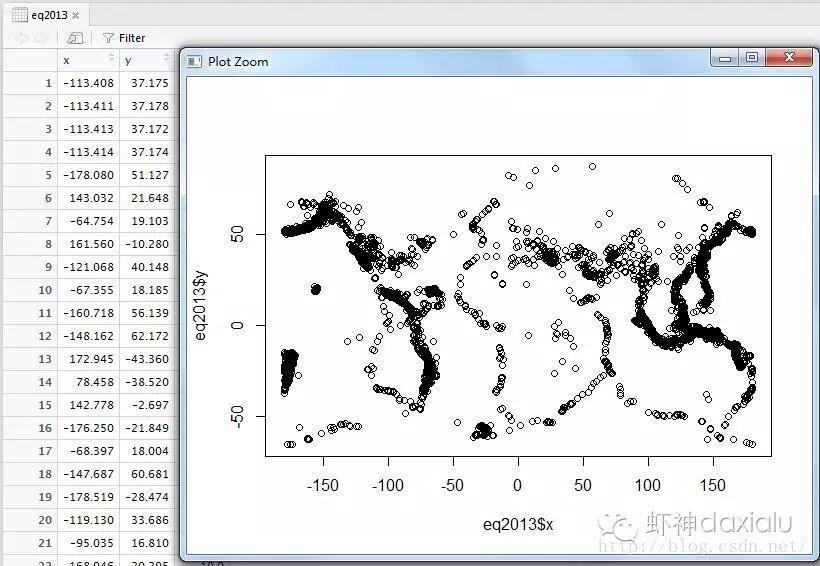
Task: Select cell value -2.697 in row 15
Action: (150, 405)
